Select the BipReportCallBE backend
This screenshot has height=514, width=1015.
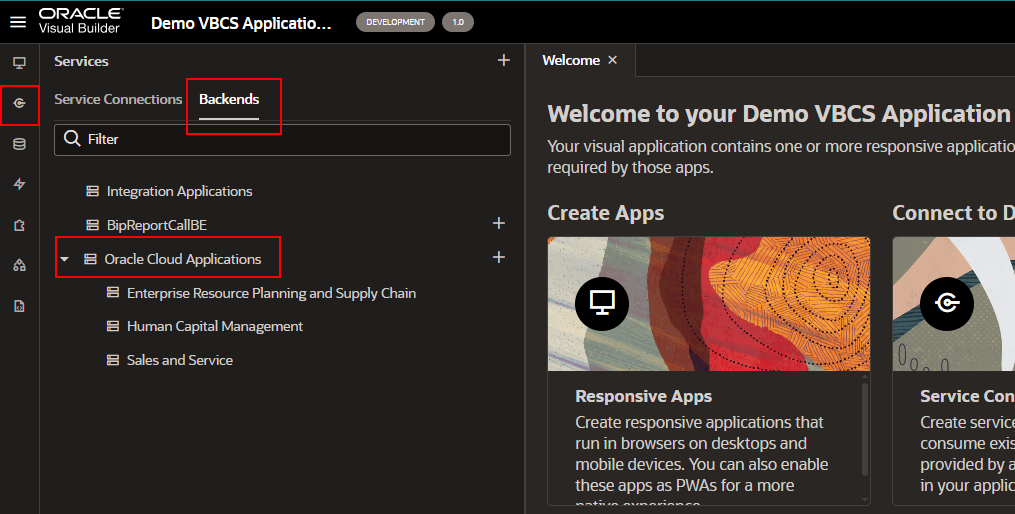point(157,225)
